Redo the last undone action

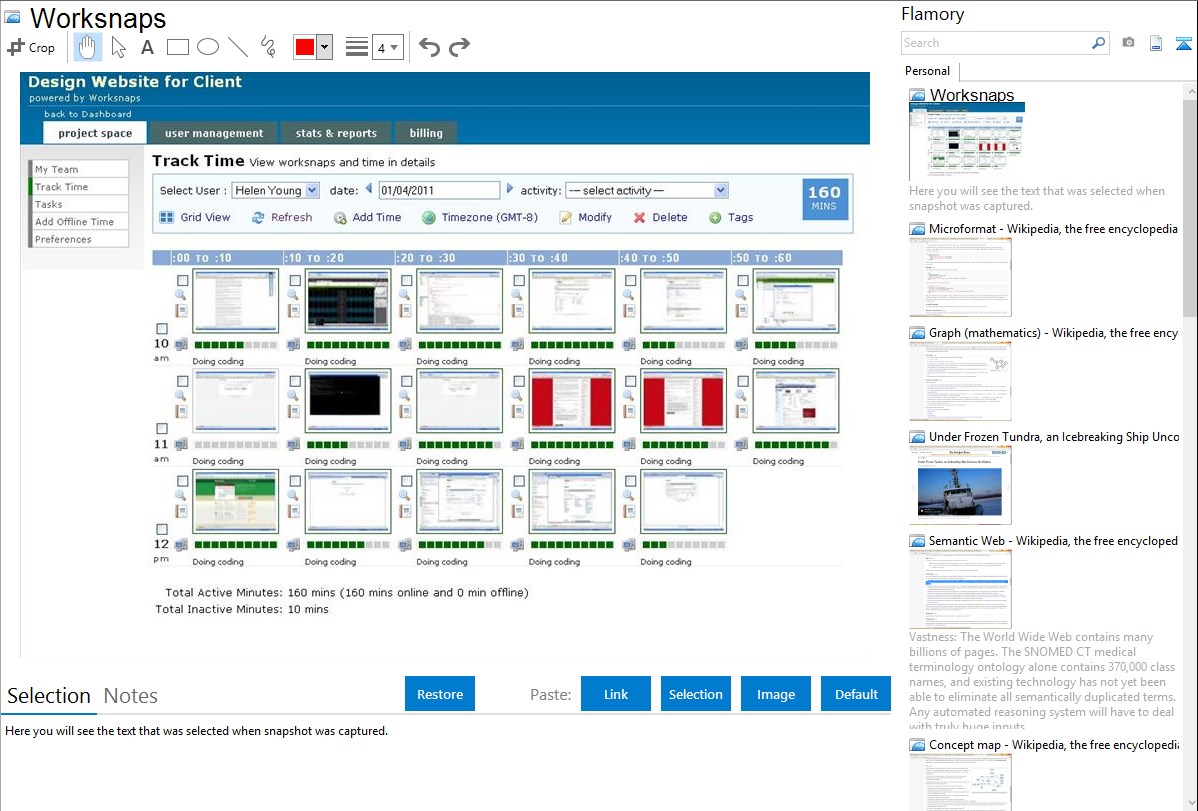459,47
